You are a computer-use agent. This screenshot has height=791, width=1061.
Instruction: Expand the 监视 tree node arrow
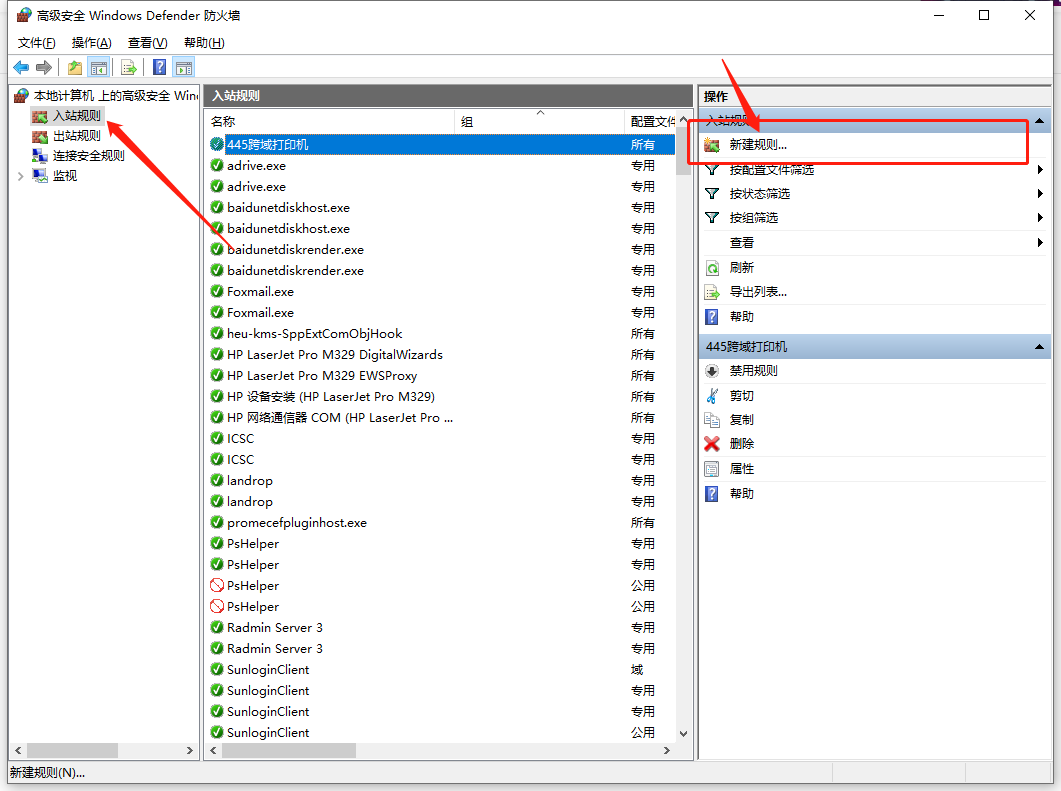coord(20,176)
